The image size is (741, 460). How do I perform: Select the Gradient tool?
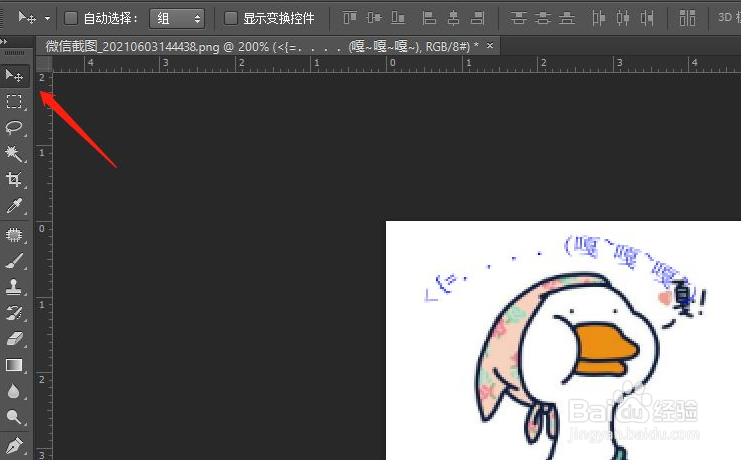pos(14,365)
